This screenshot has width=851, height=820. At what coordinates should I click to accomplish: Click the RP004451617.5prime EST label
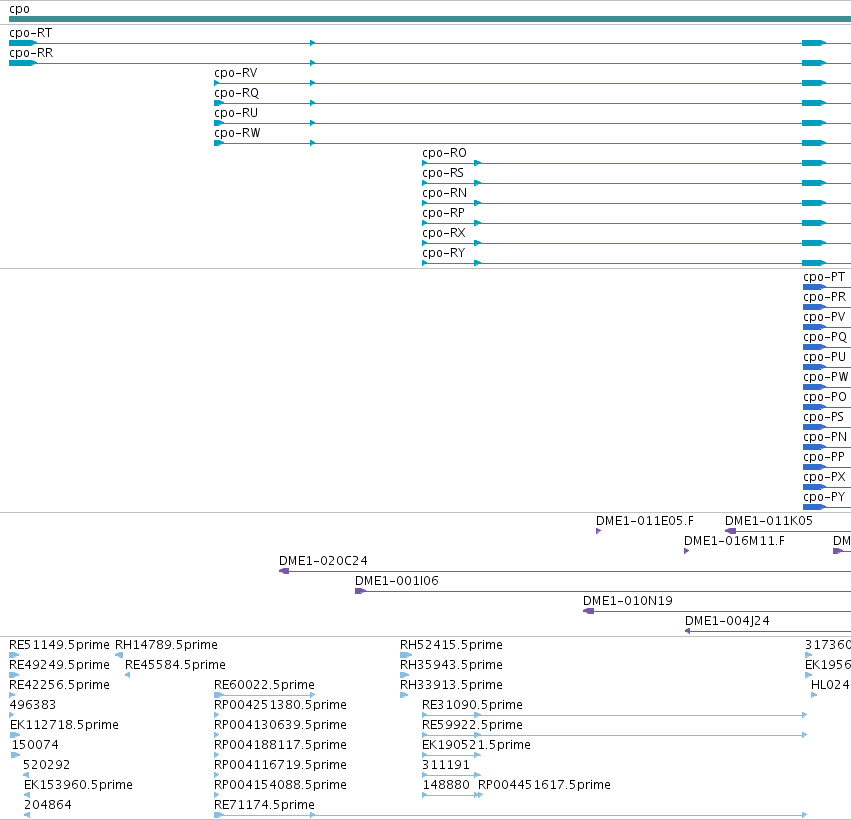coord(544,786)
